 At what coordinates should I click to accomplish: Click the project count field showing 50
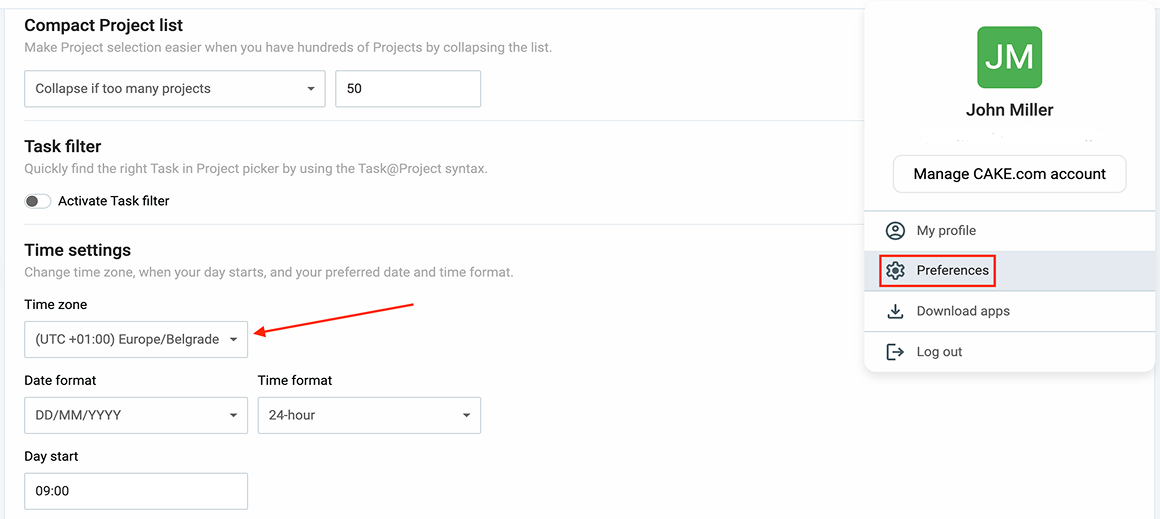click(x=407, y=89)
